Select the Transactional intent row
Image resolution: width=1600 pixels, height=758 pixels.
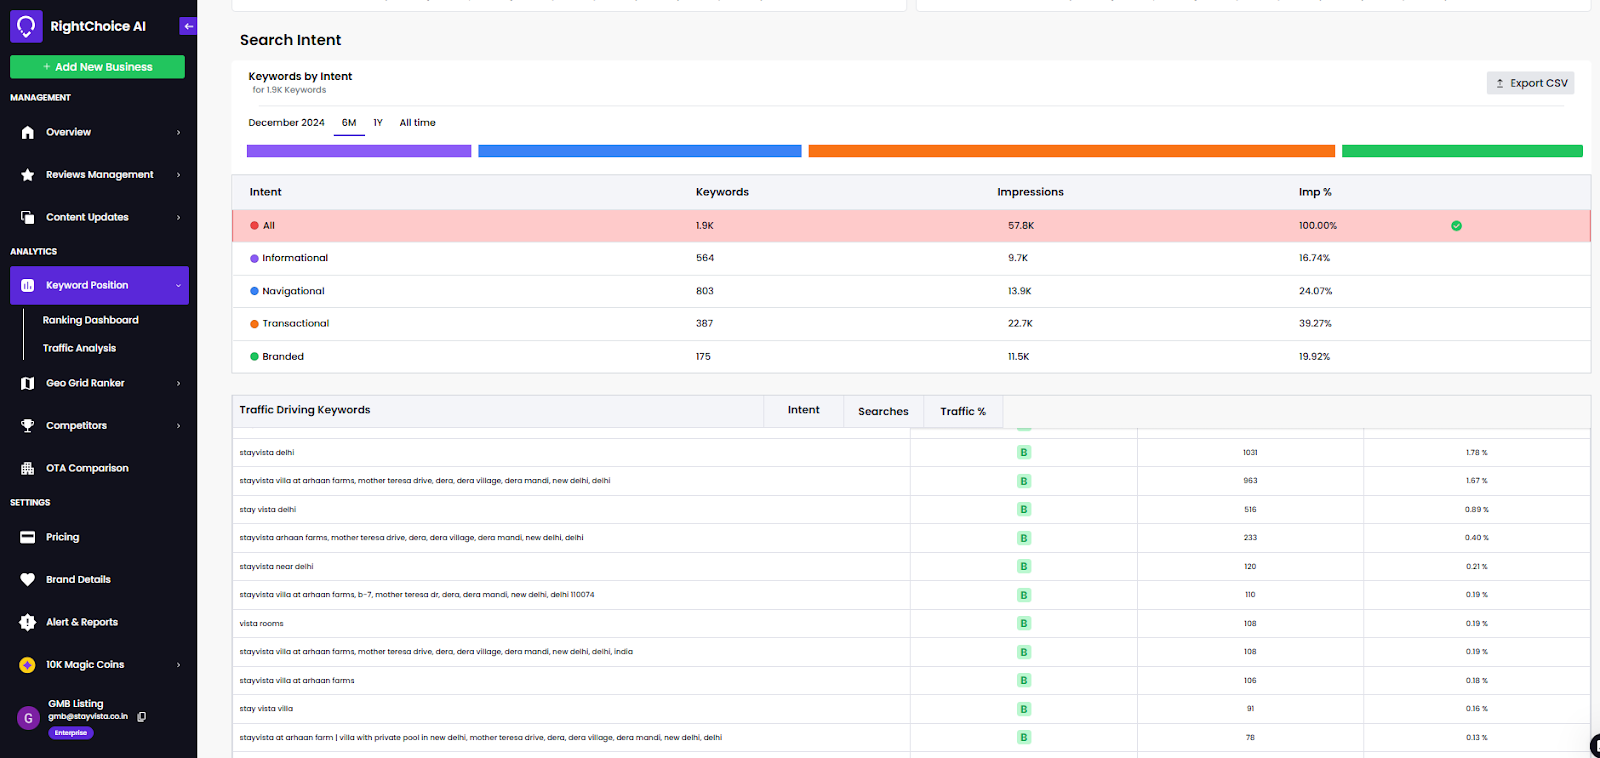(911, 324)
